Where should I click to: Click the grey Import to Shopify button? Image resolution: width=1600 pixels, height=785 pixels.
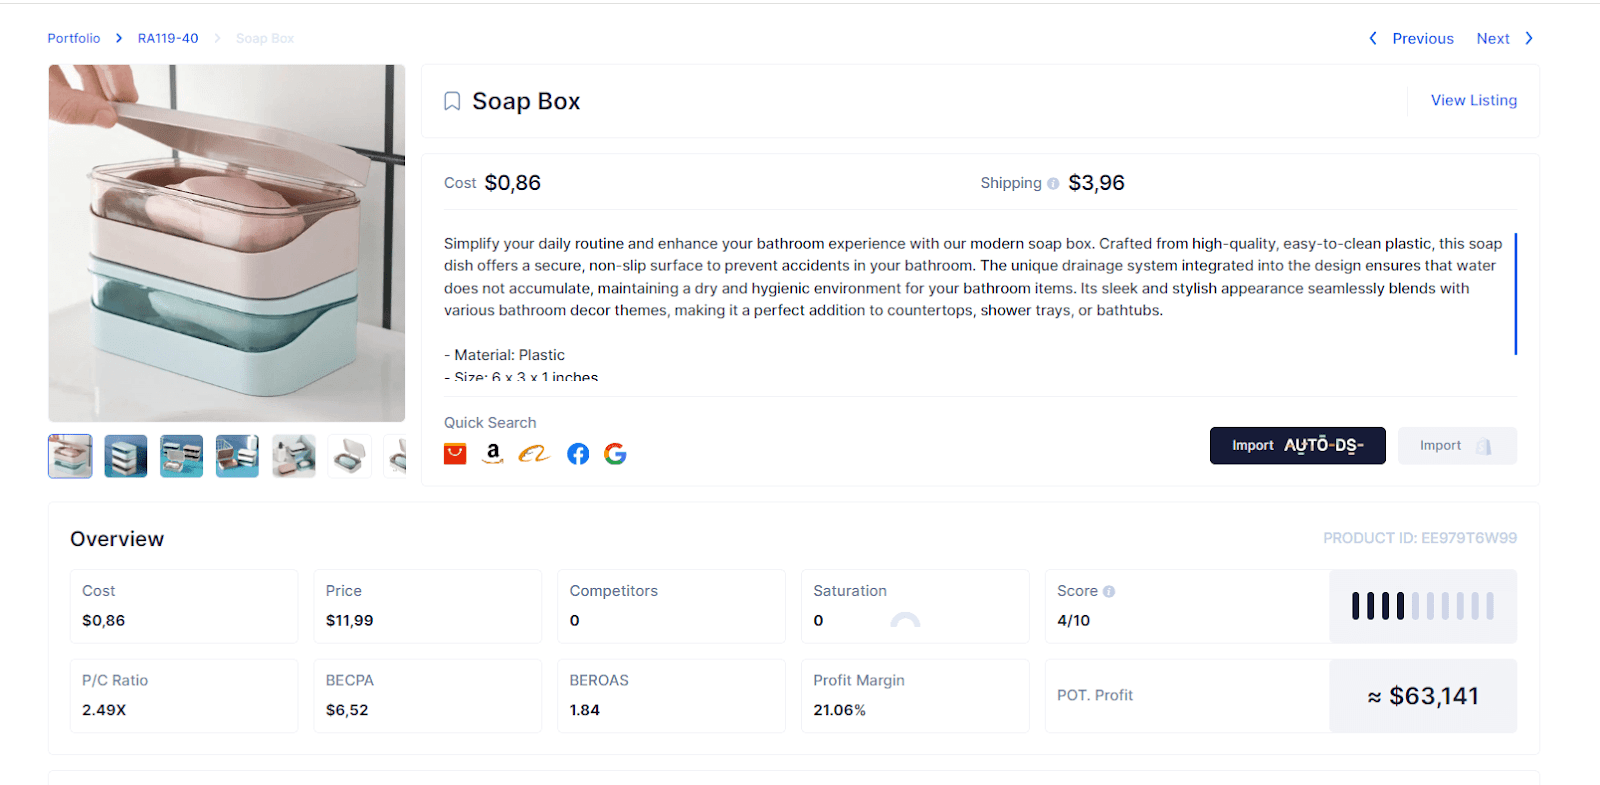[1457, 446]
